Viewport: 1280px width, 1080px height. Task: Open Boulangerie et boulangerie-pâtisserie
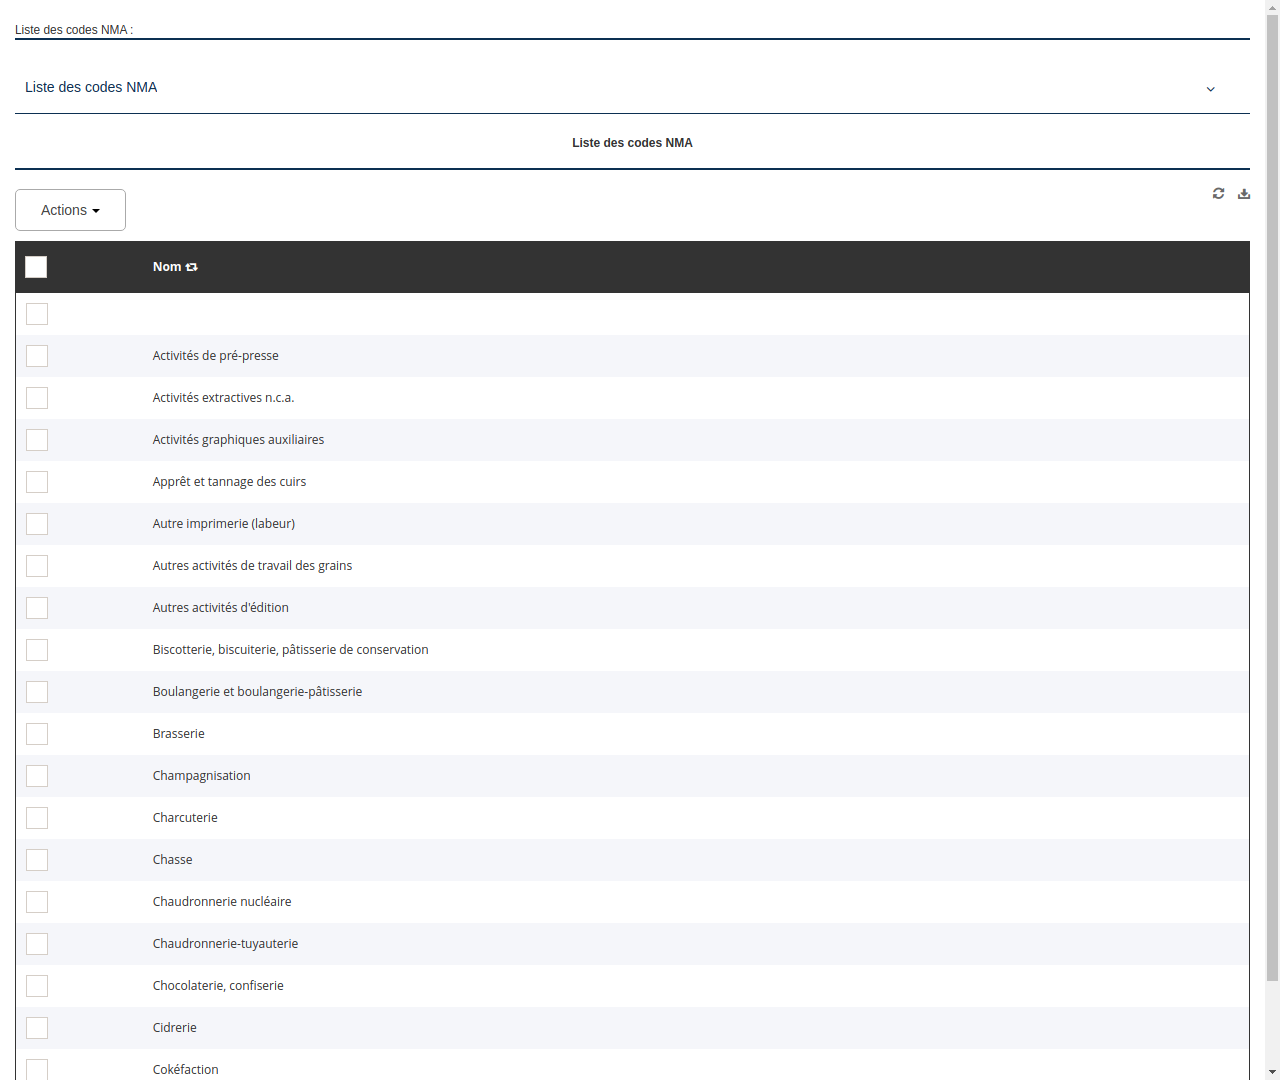pos(257,691)
